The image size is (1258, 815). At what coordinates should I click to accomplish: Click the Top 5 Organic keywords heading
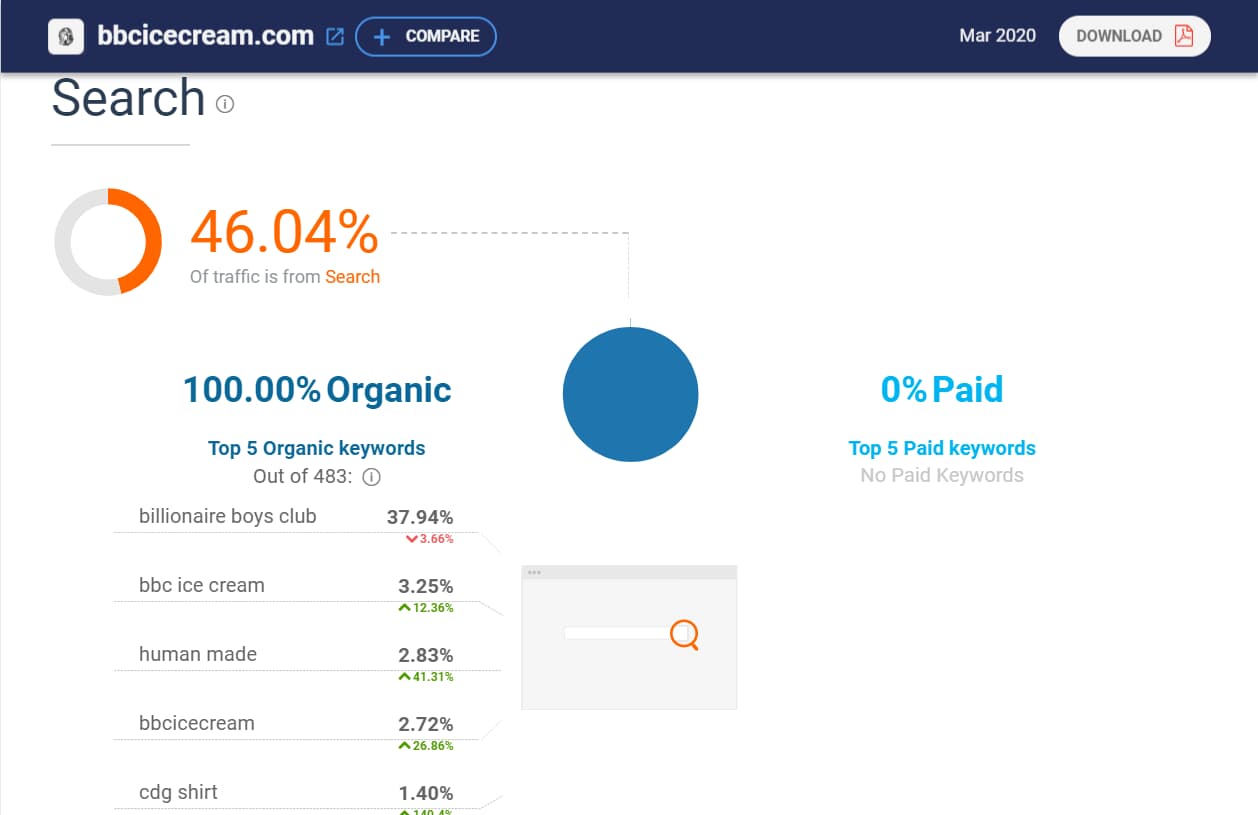pos(317,448)
